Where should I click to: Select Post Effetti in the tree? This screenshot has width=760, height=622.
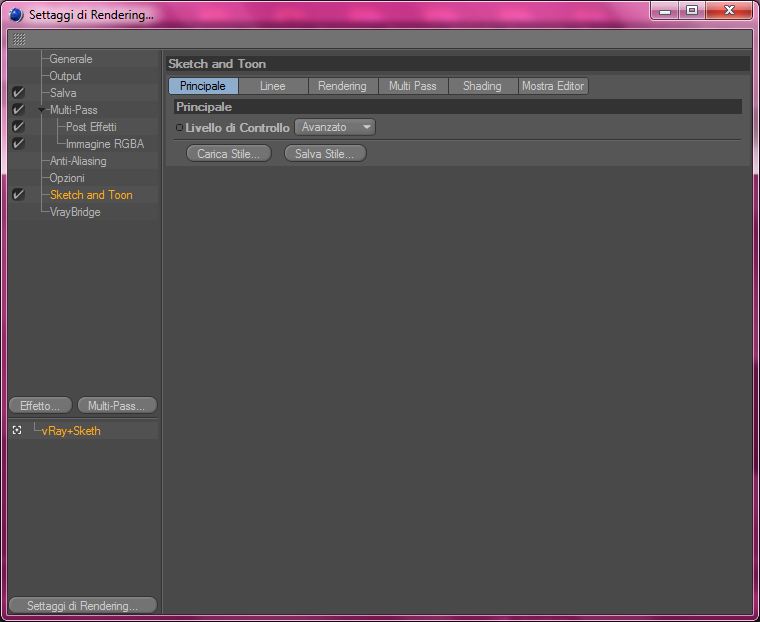91,127
